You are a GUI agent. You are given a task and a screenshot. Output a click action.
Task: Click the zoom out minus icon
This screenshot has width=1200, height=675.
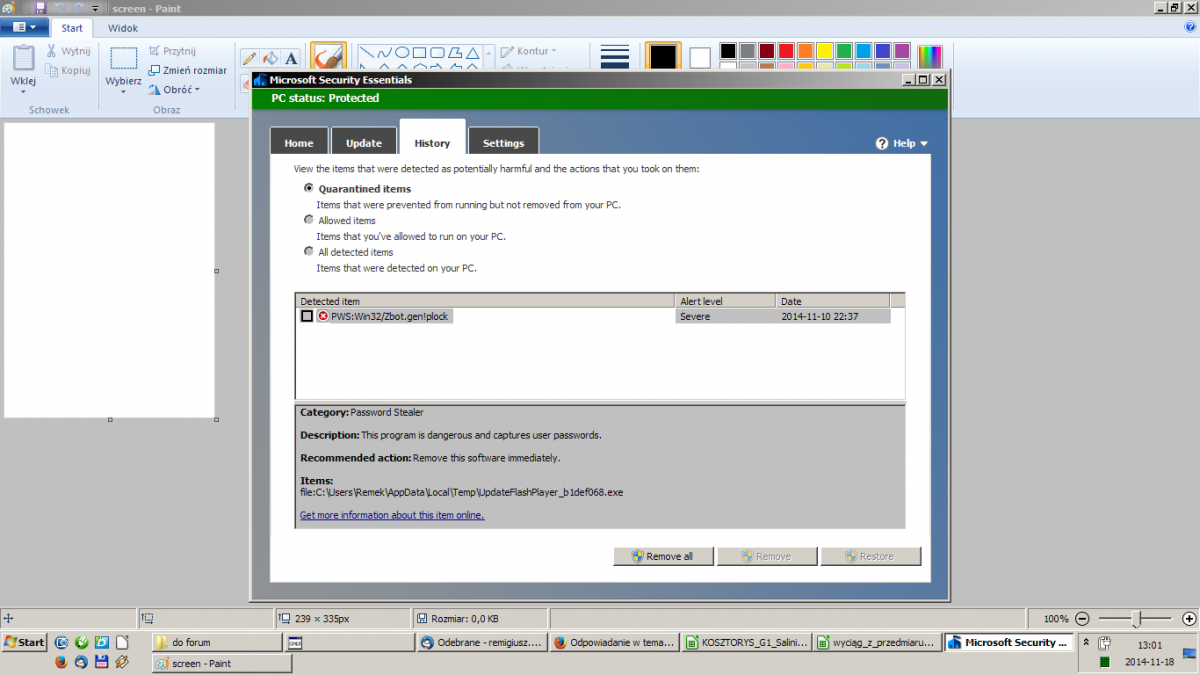pos(1084,619)
